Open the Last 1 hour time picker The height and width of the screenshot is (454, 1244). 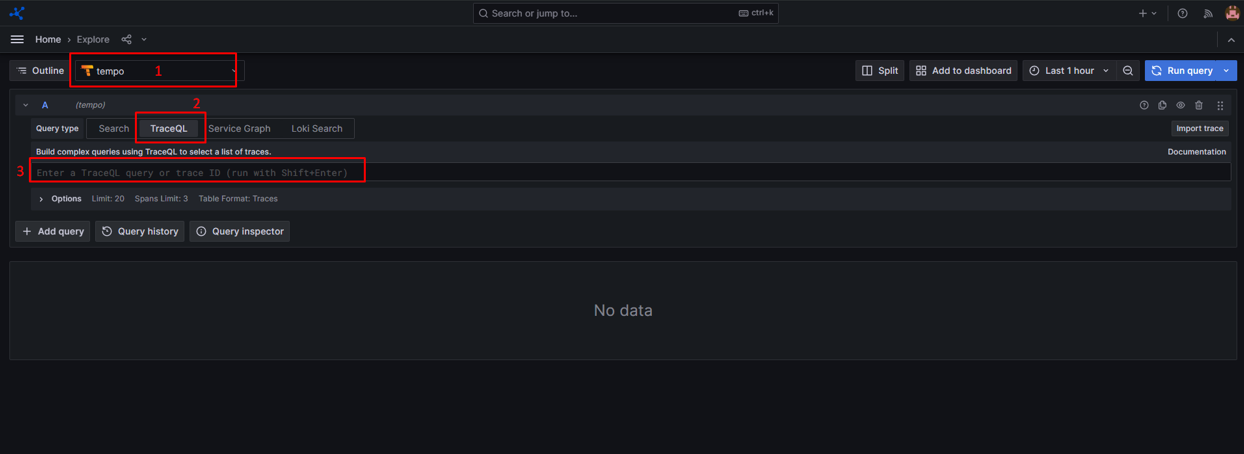(x=1069, y=71)
